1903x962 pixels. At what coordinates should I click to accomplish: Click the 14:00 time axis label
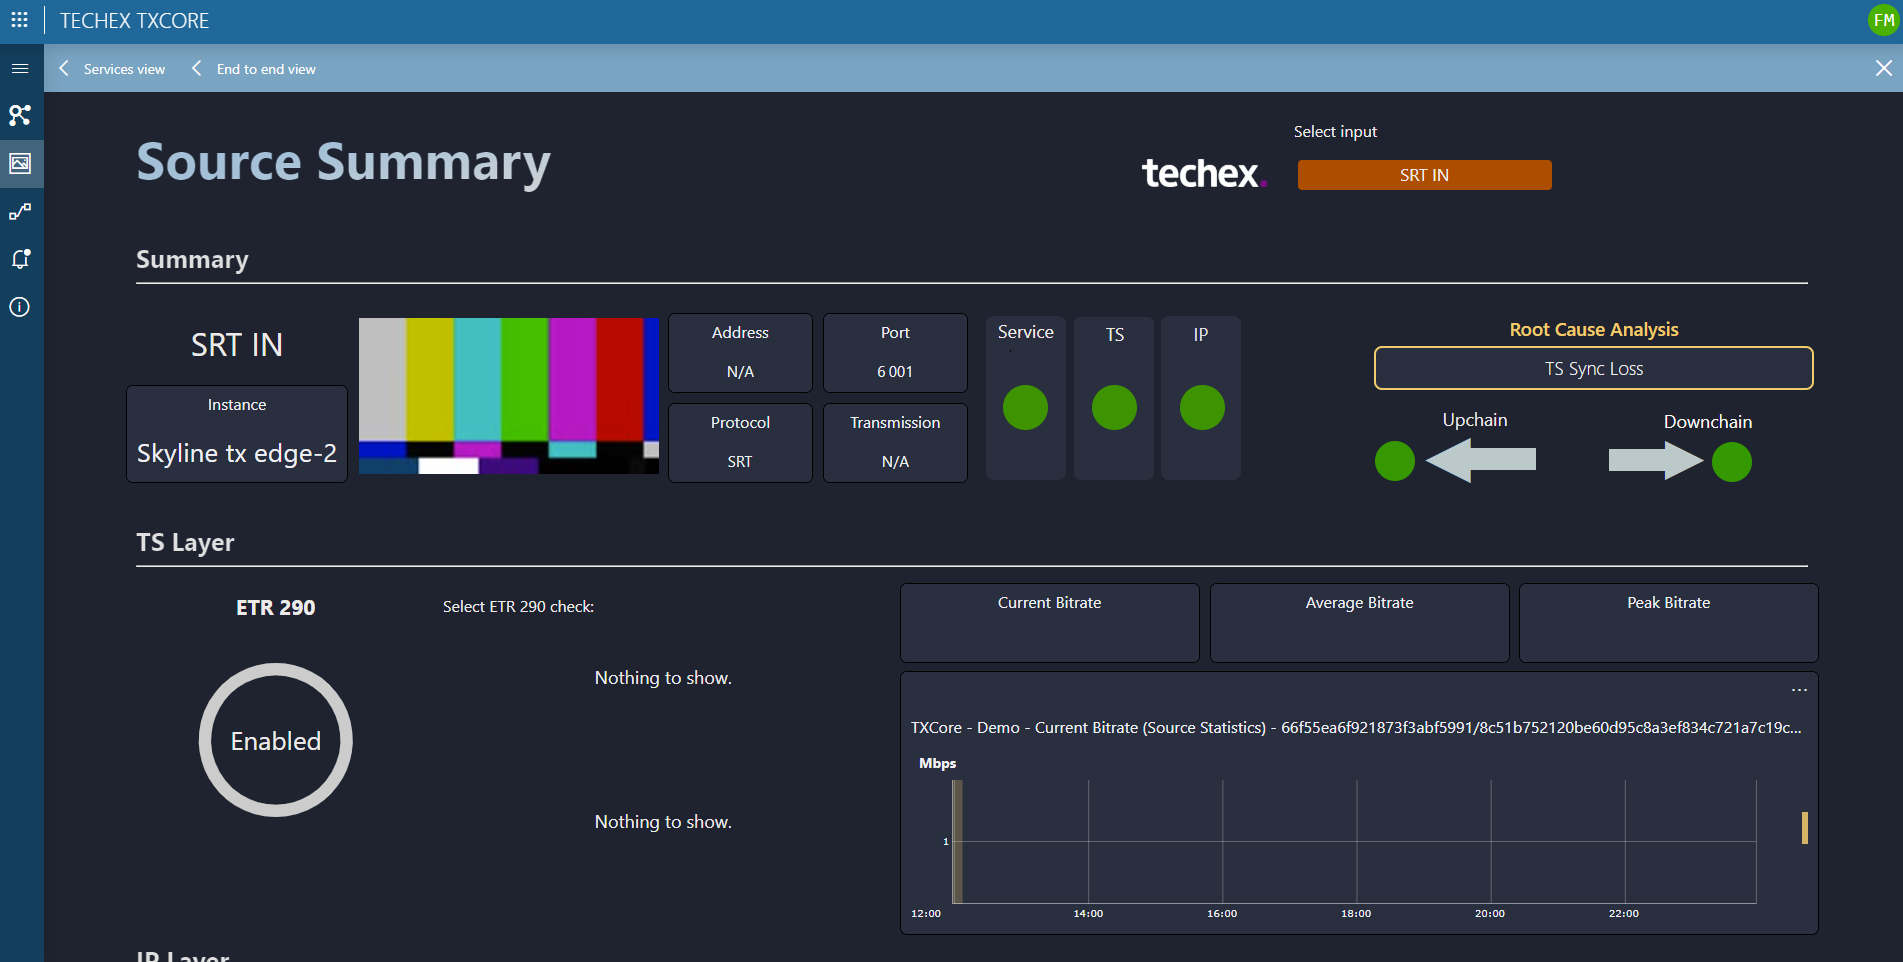click(1088, 914)
